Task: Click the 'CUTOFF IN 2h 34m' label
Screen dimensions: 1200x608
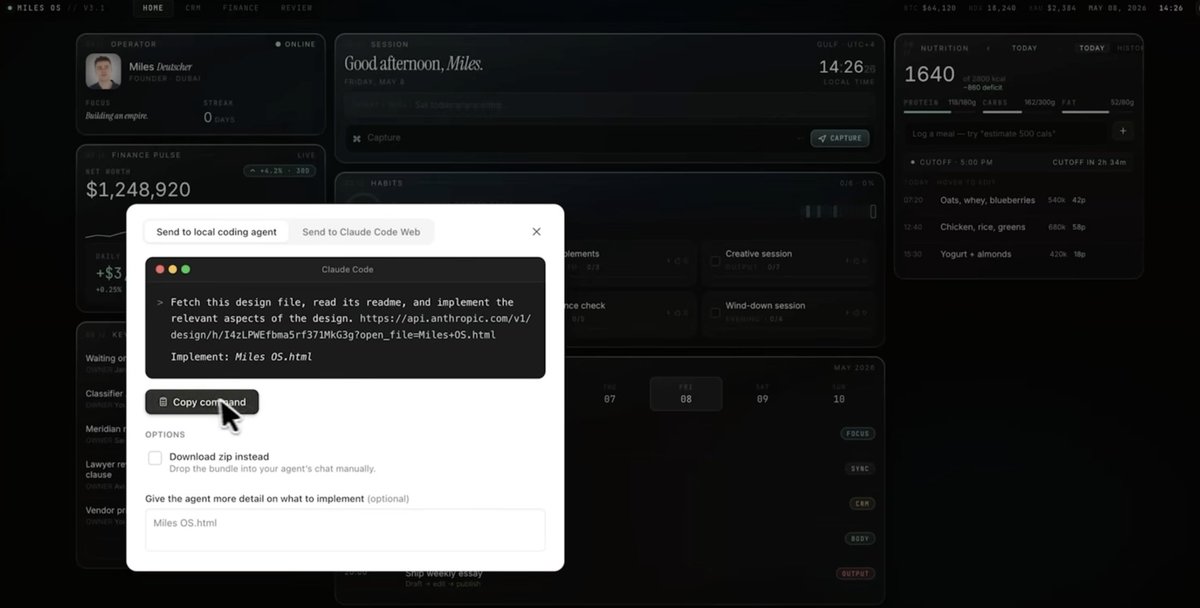Action: (x=1089, y=162)
